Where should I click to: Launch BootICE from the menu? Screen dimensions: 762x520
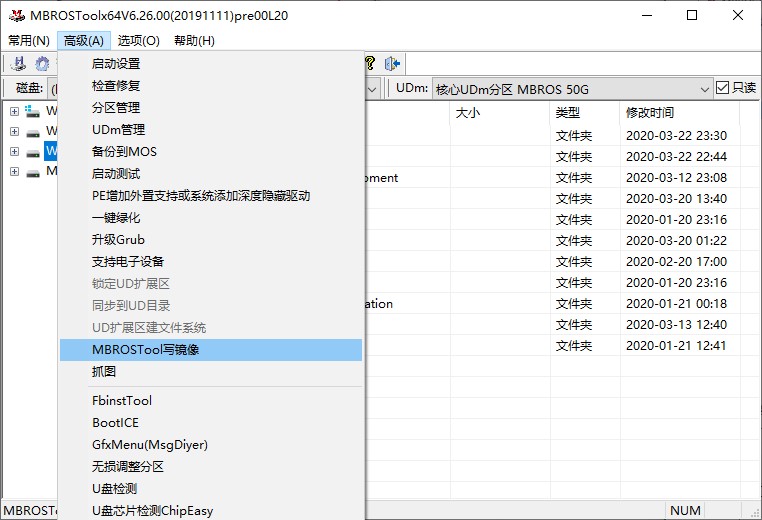211,423
